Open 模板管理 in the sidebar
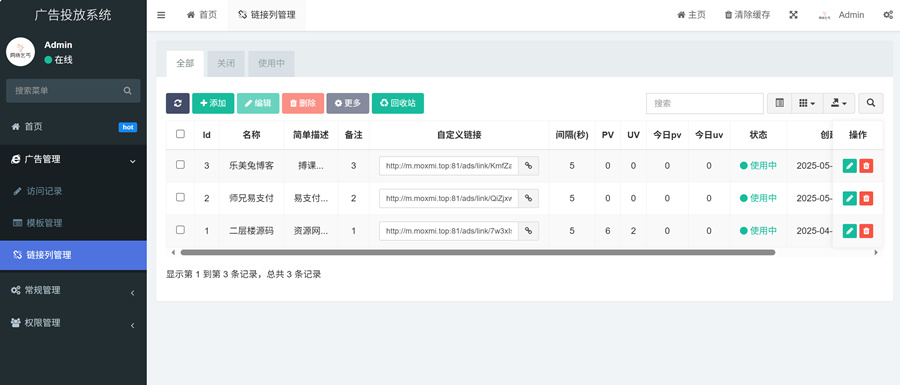Viewport: 900px width, 385px height. tap(73, 223)
